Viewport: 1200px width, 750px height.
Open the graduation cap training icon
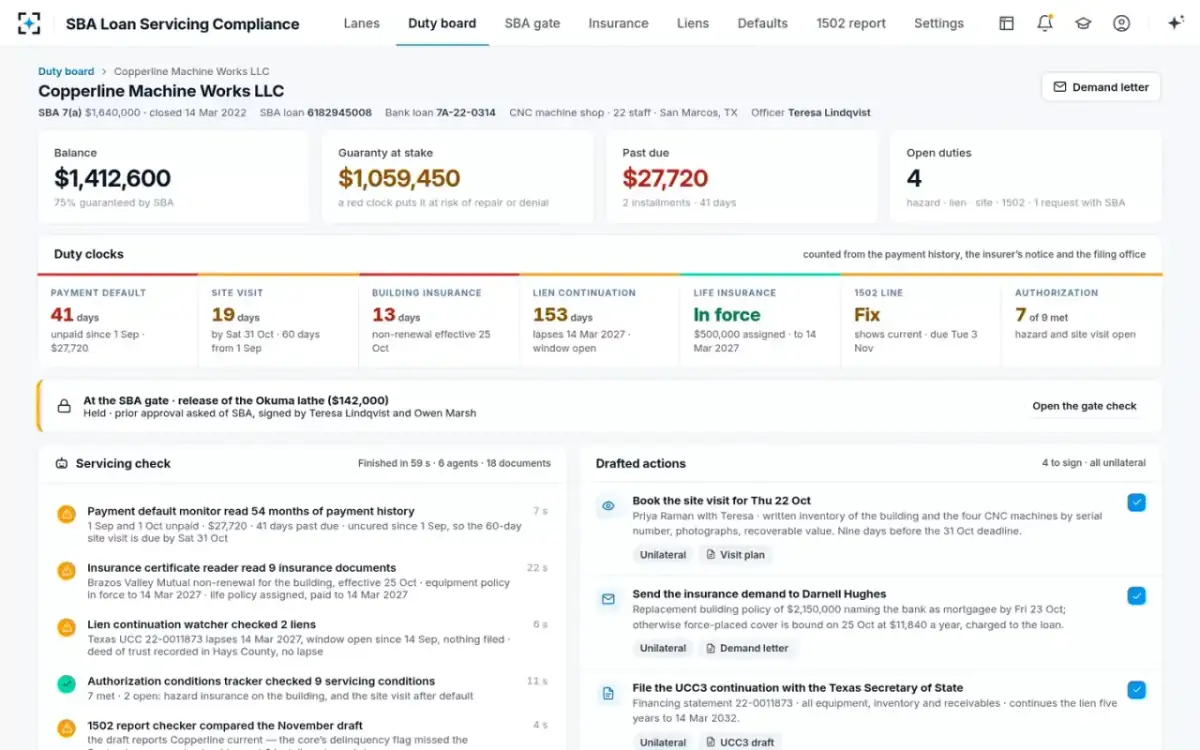[1083, 23]
